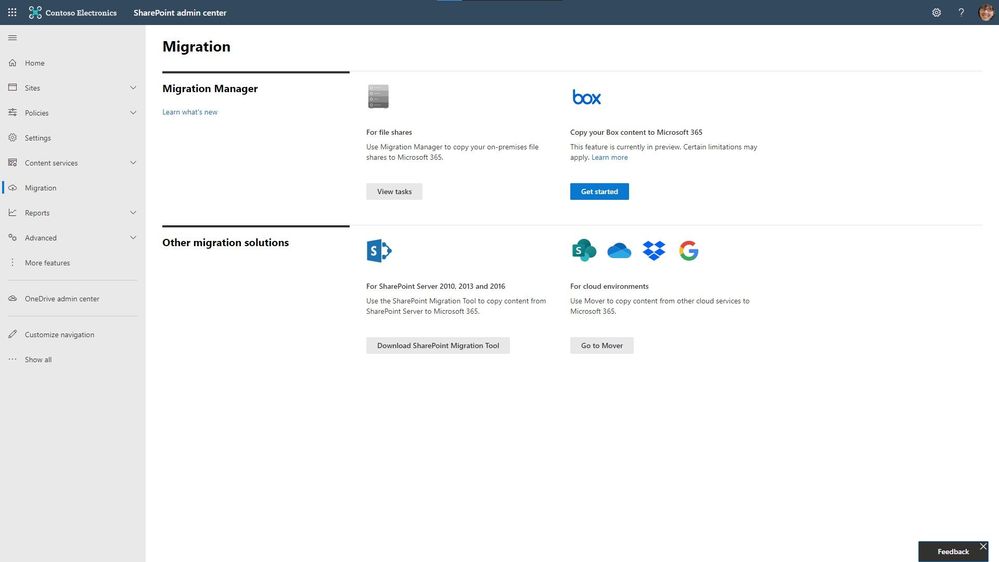Click the SharePoint Migration Tool icon

click(x=379, y=250)
